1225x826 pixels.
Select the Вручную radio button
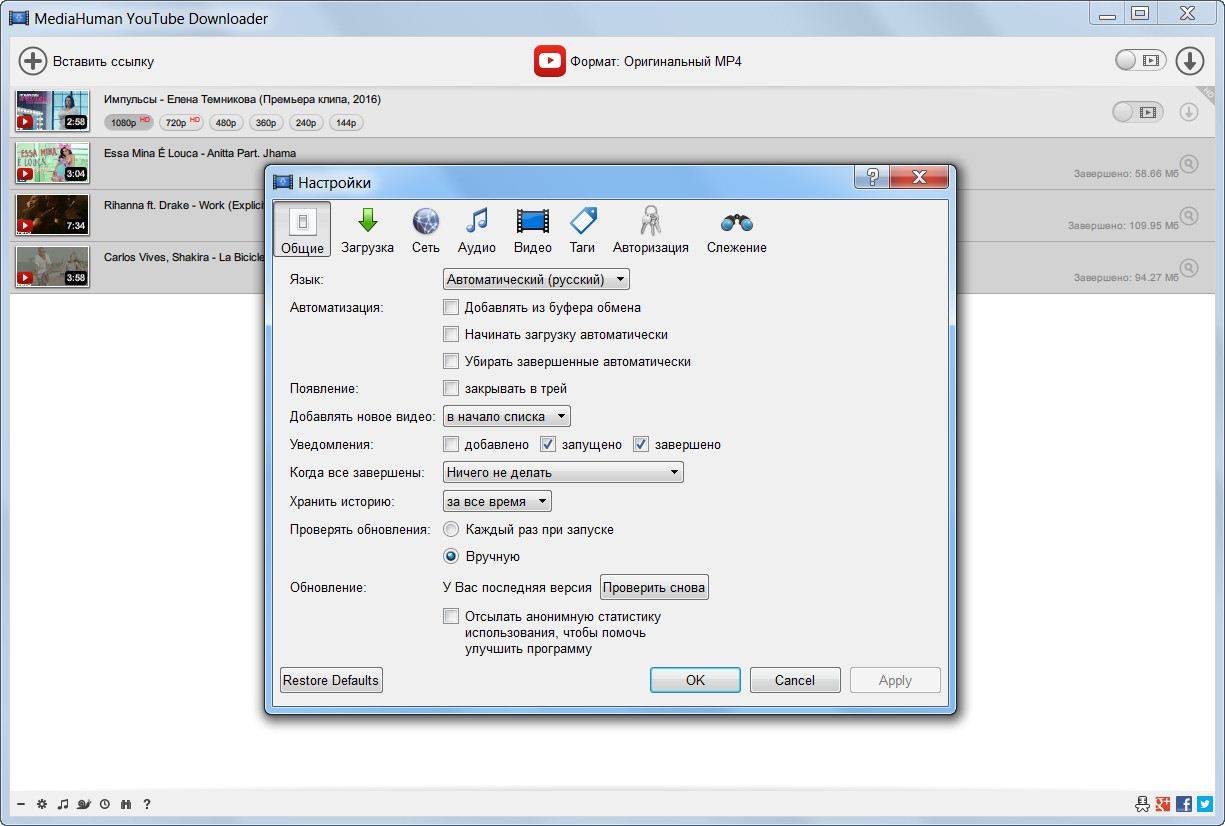[x=451, y=556]
